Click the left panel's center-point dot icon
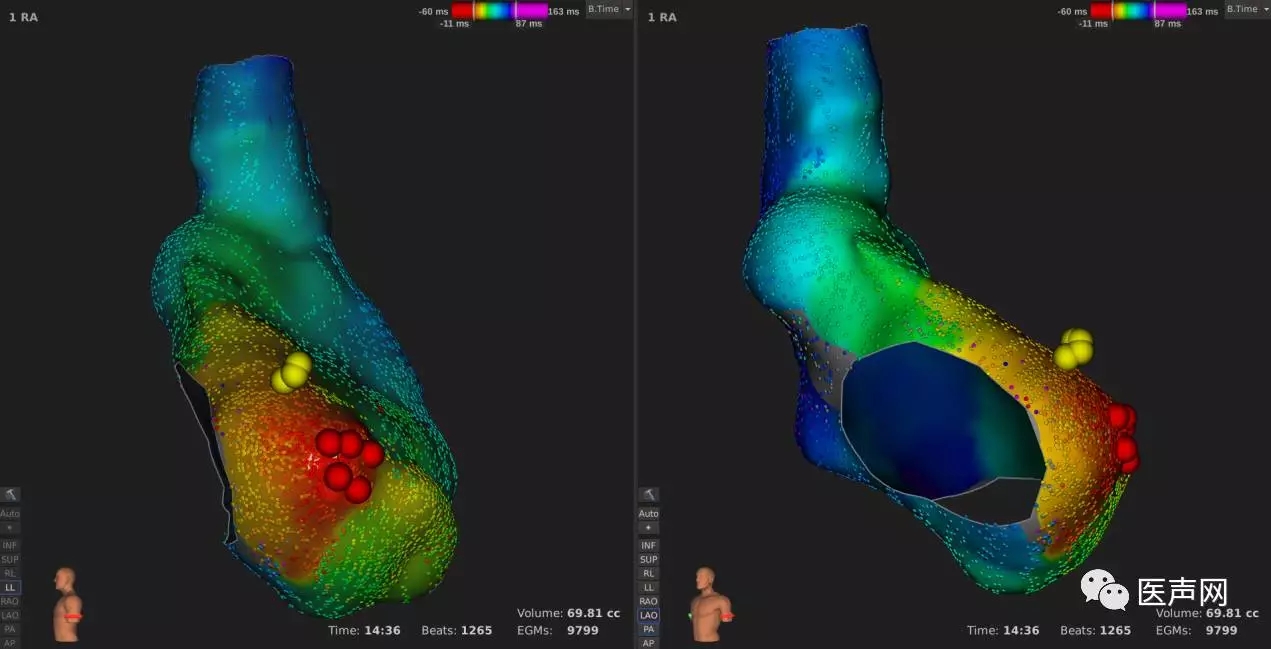 (9, 527)
